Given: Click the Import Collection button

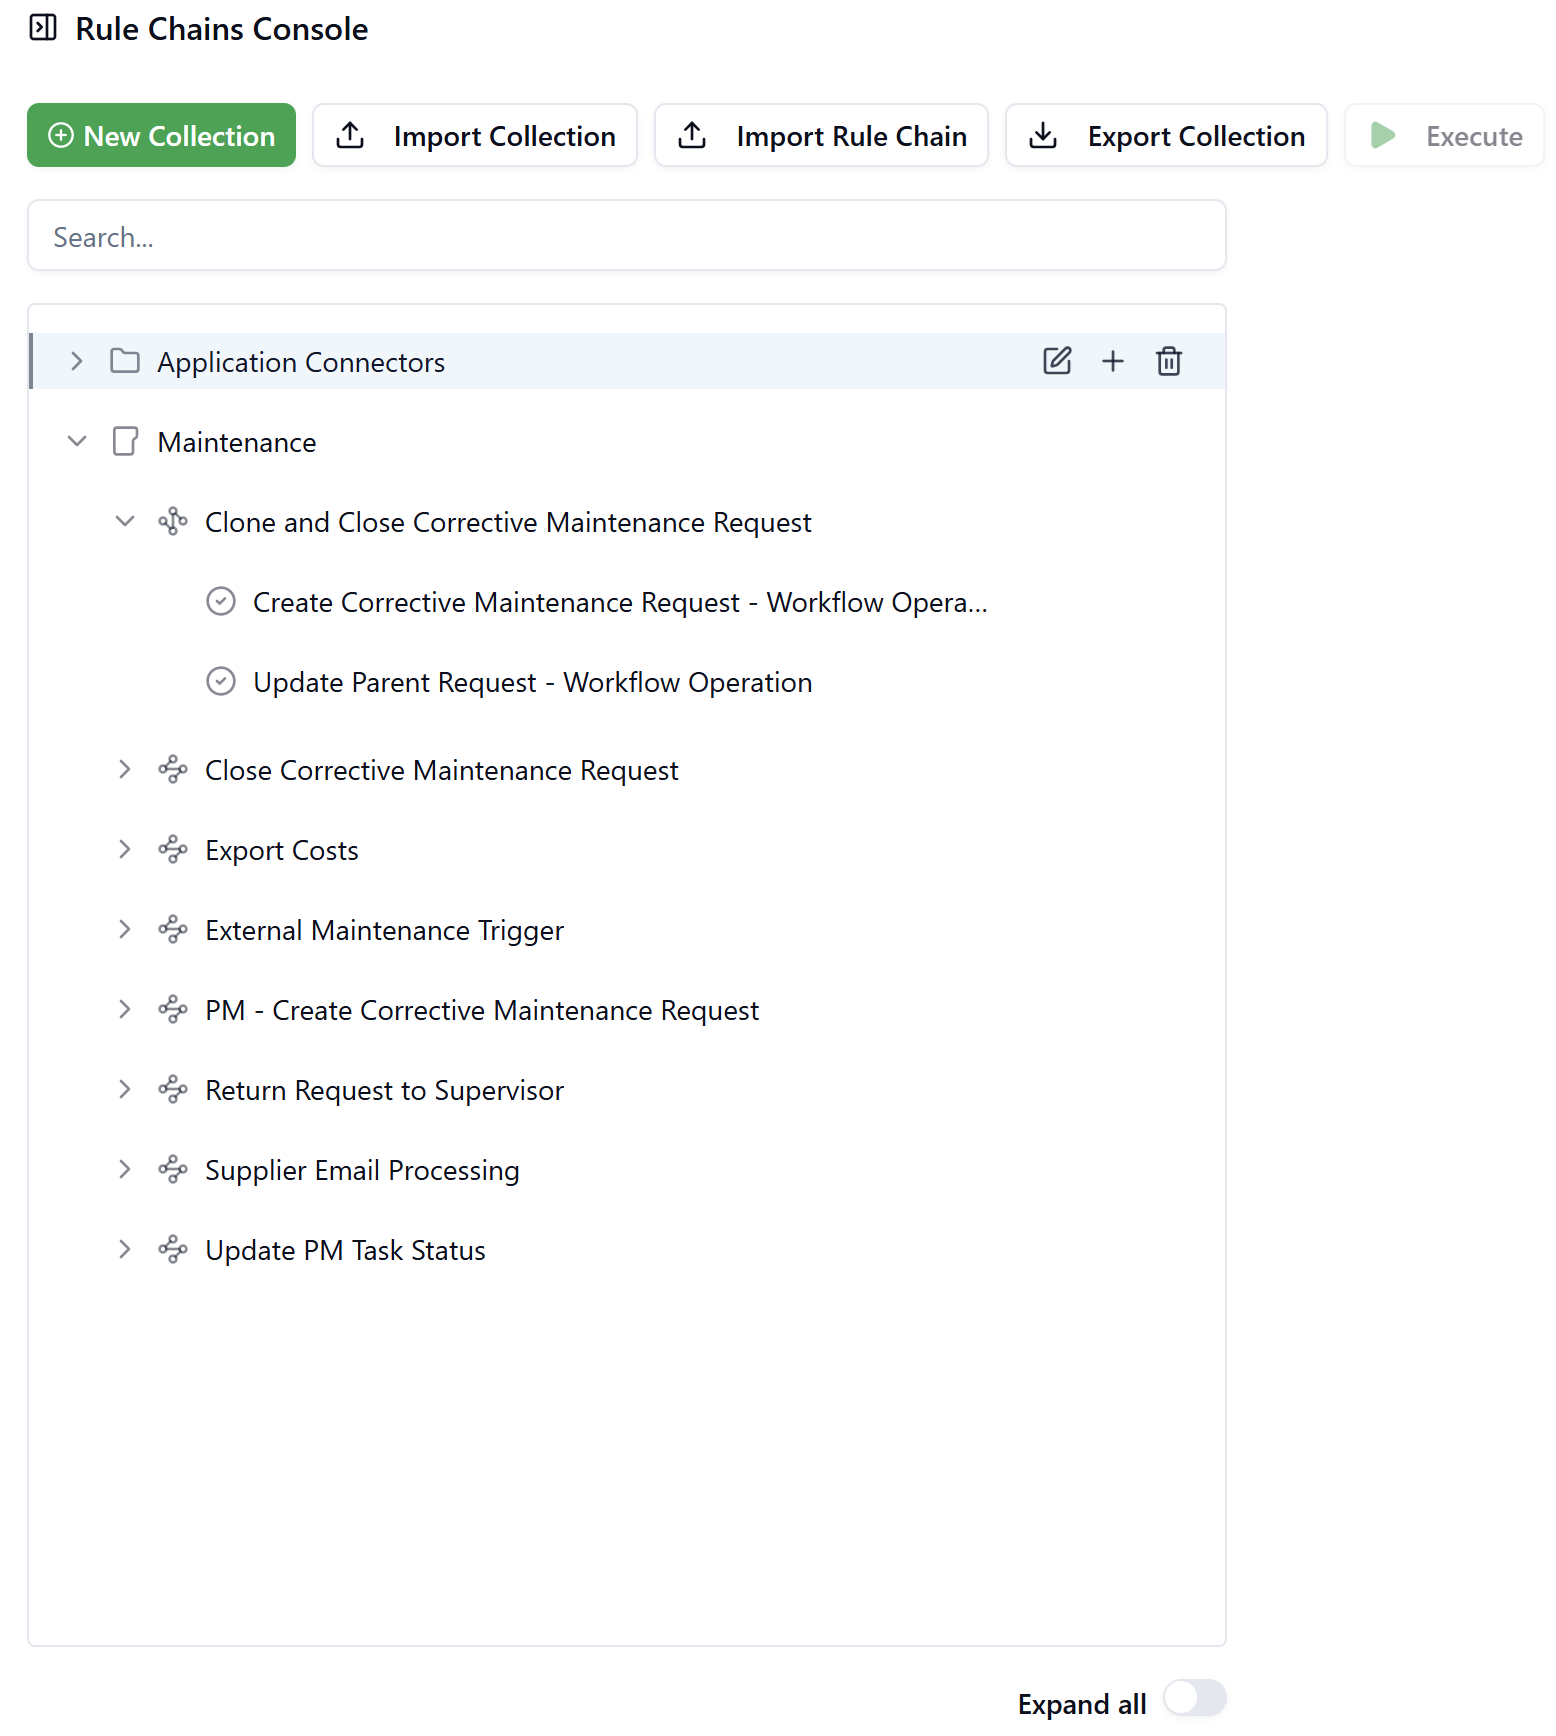Looking at the screenshot, I should (475, 135).
